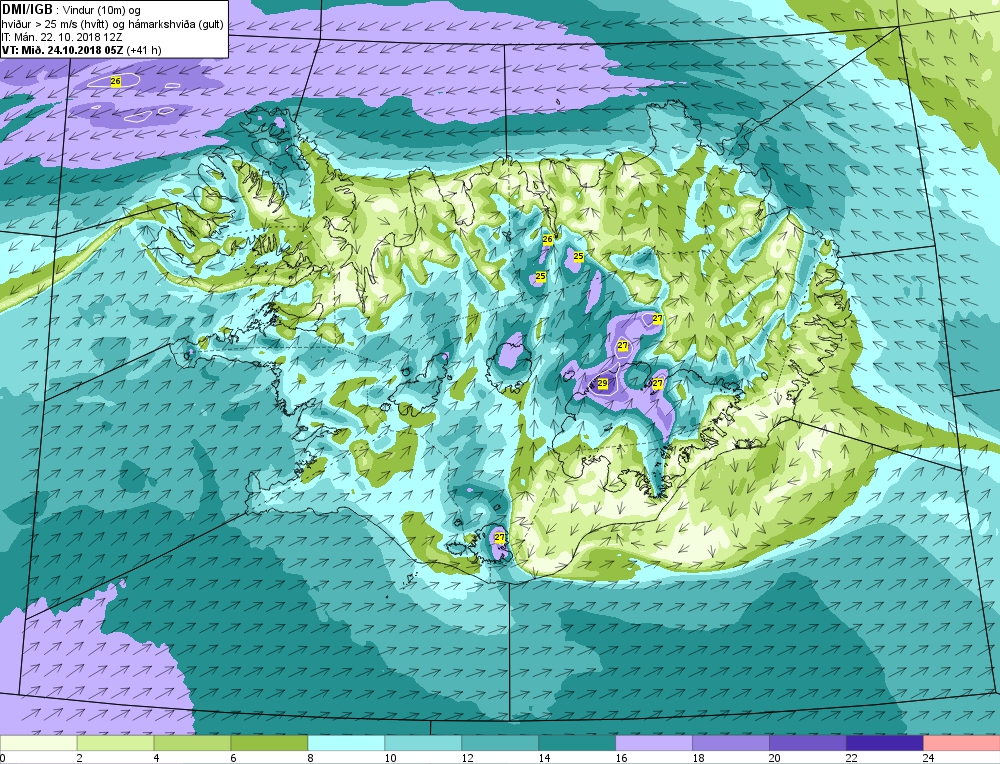Select the violet 20–22 m/s legend swatch
Viewport: 1000px width, 764px height.
[807, 743]
